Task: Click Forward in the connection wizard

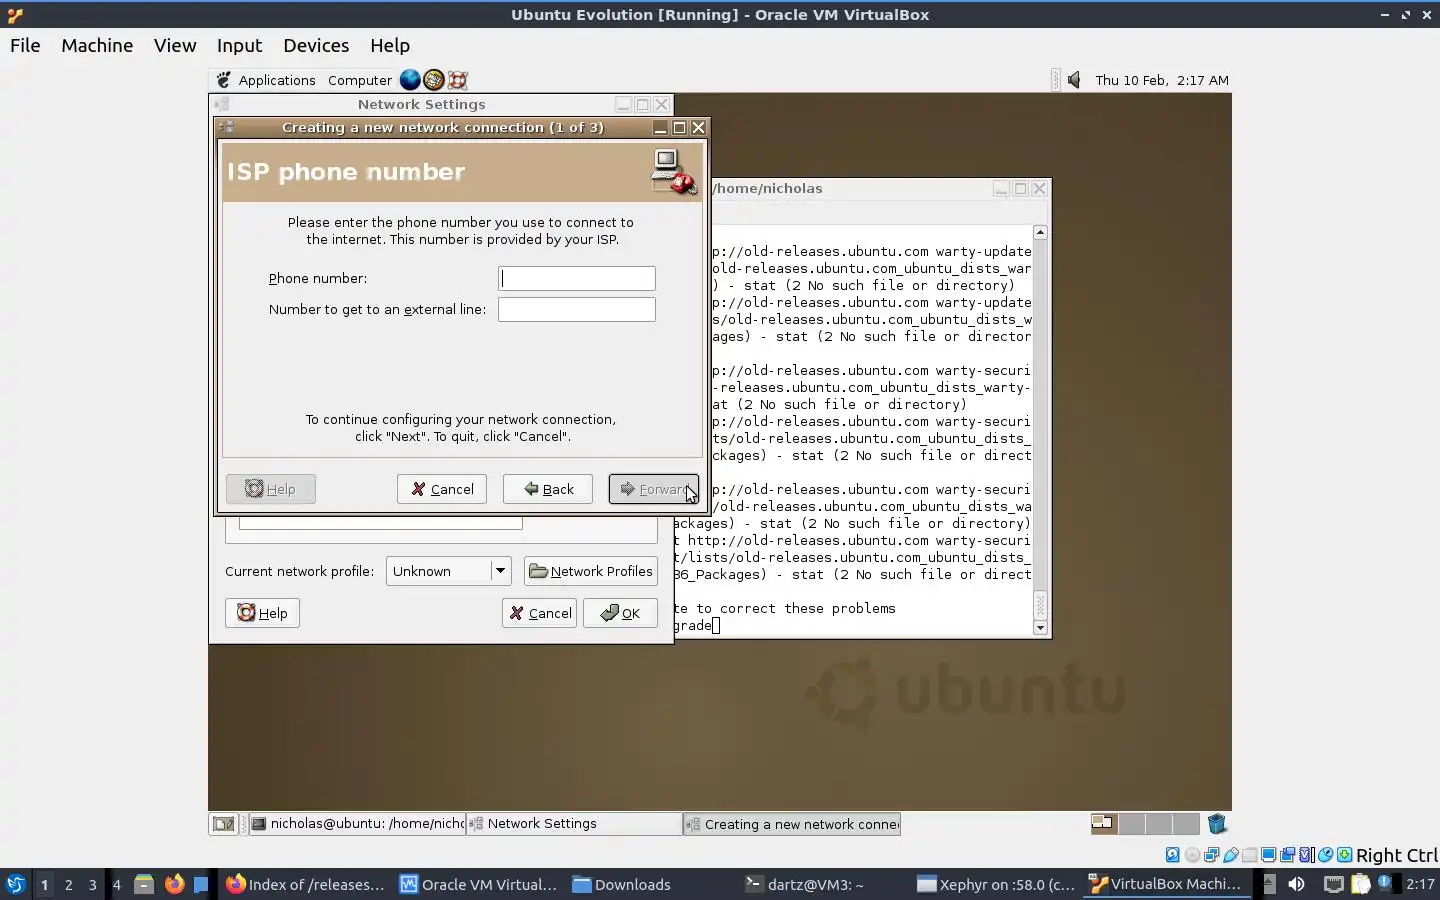Action: 654,489
